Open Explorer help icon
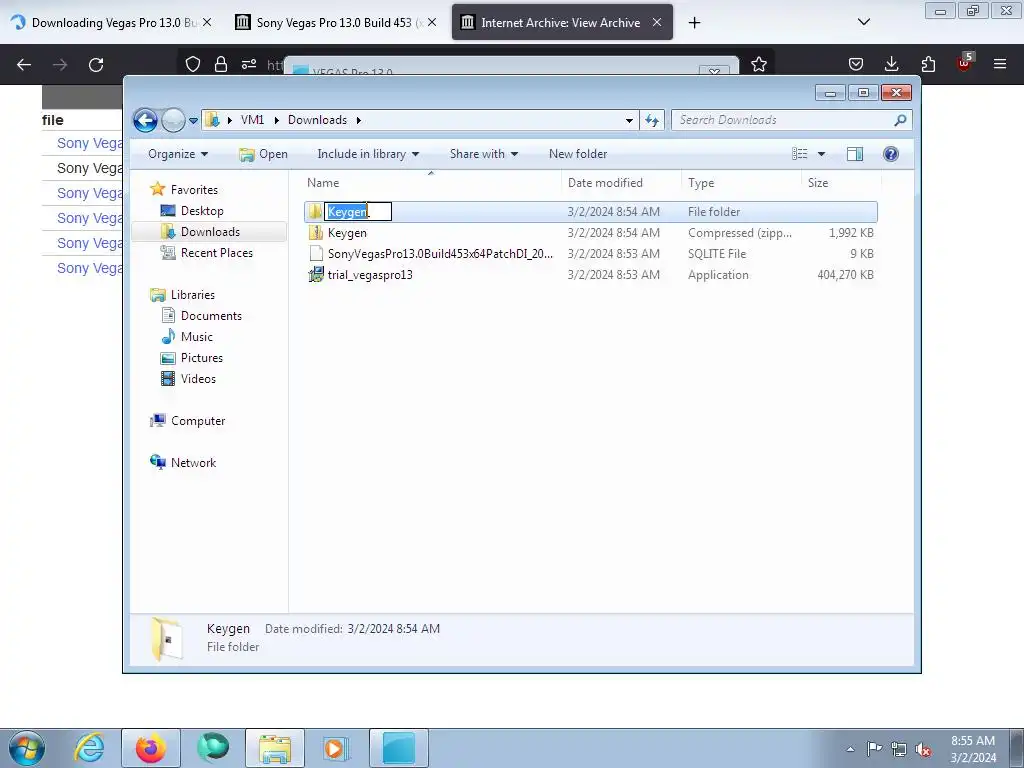Image resolution: width=1024 pixels, height=768 pixels. pos(890,154)
